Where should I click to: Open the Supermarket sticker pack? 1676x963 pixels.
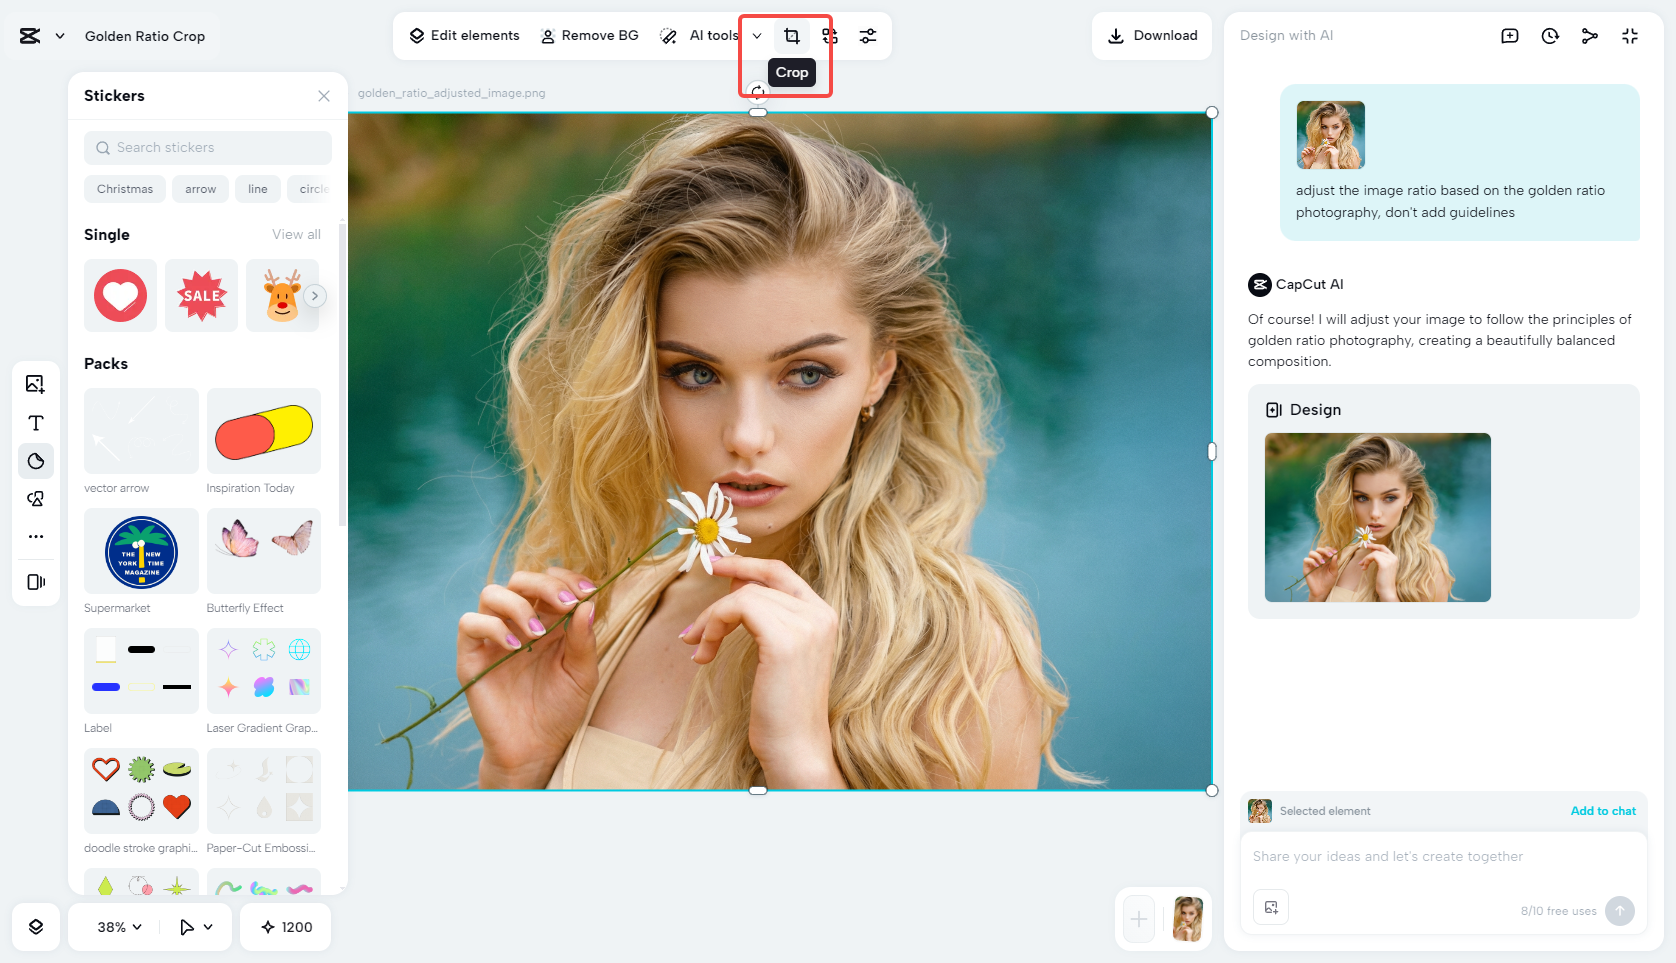point(141,551)
